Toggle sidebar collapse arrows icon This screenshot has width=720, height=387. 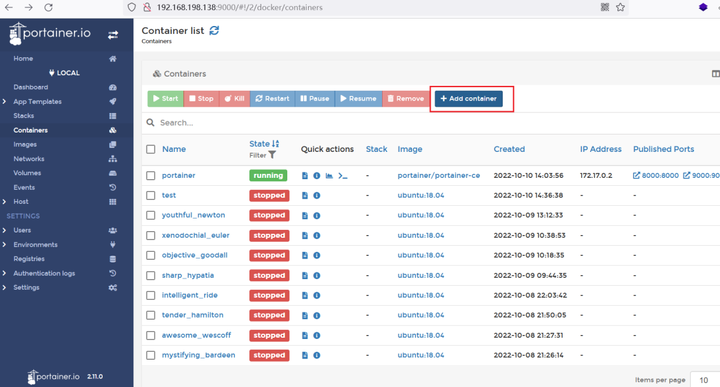click(x=113, y=35)
